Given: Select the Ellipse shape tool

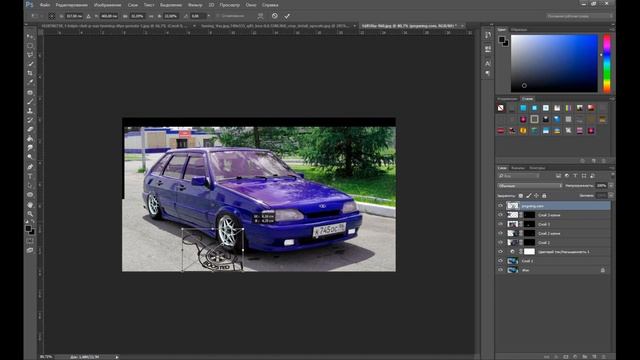Looking at the screenshot, I should tap(30, 195).
